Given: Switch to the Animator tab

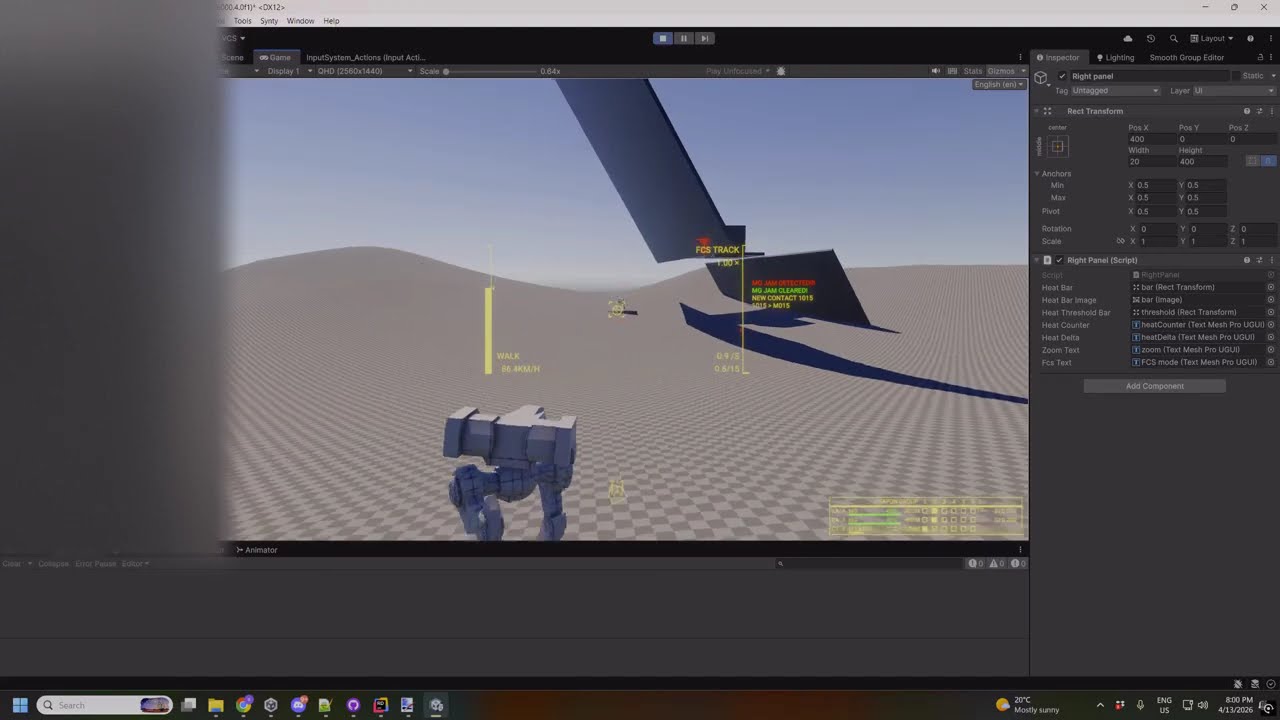Looking at the screenshot, I should click(x=257, y=550).
